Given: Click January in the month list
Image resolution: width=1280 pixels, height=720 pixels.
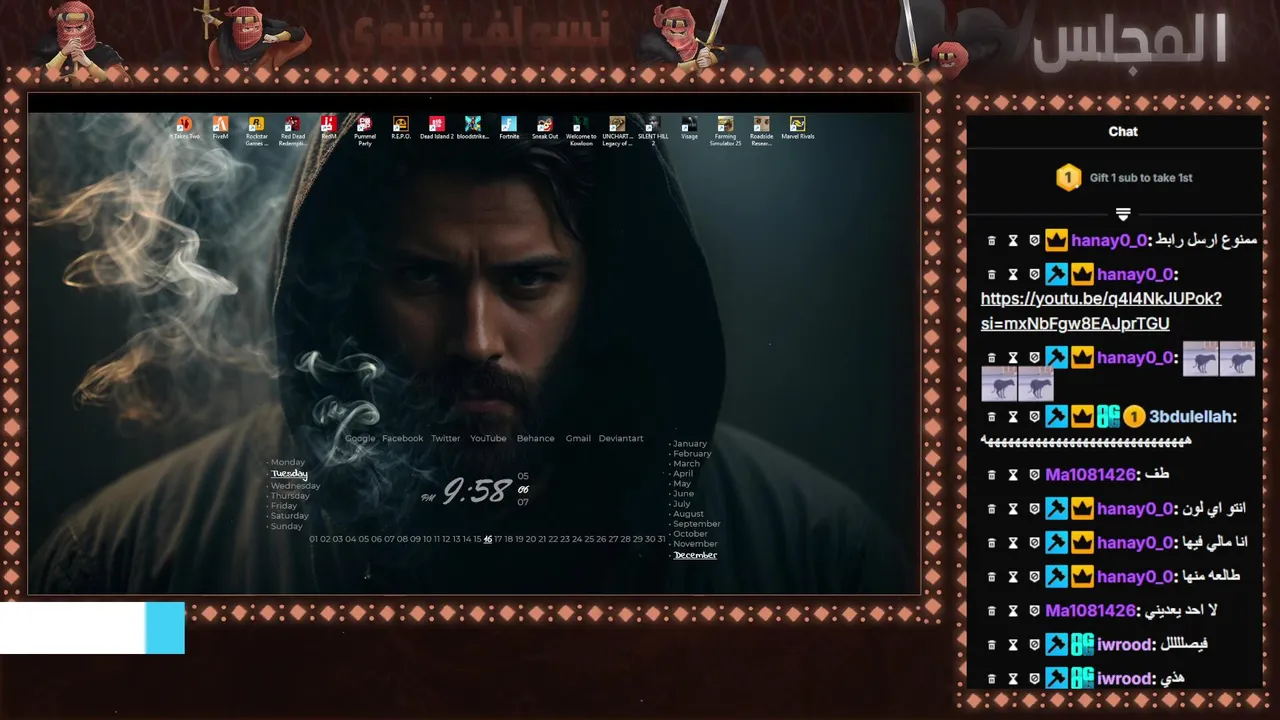Looking at the screenshot, I should [690, 444].
